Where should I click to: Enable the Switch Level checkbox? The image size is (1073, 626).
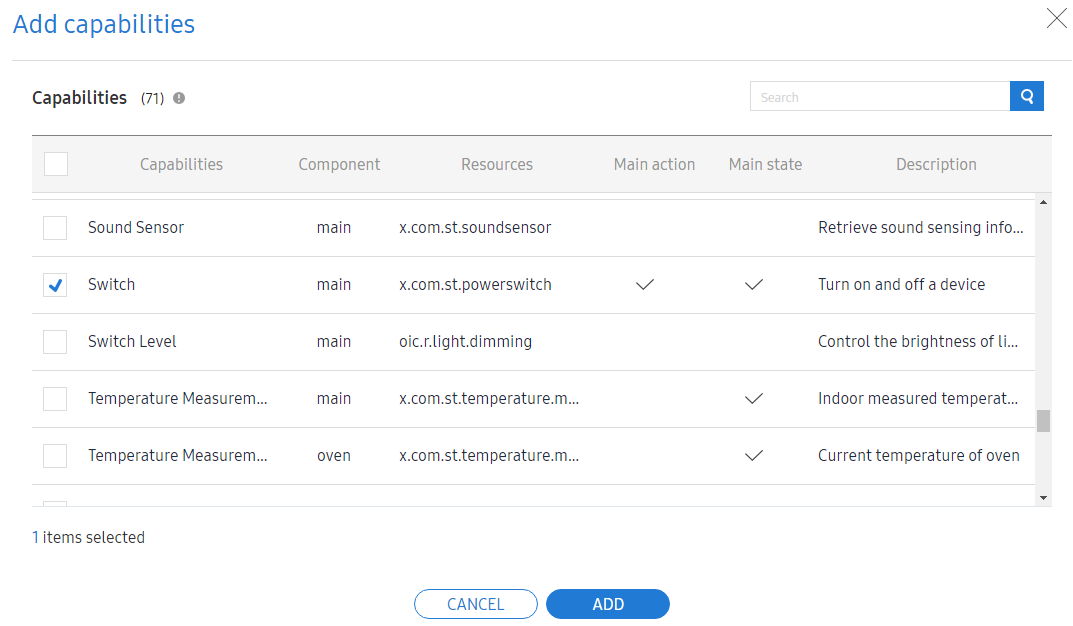[56, 342]
